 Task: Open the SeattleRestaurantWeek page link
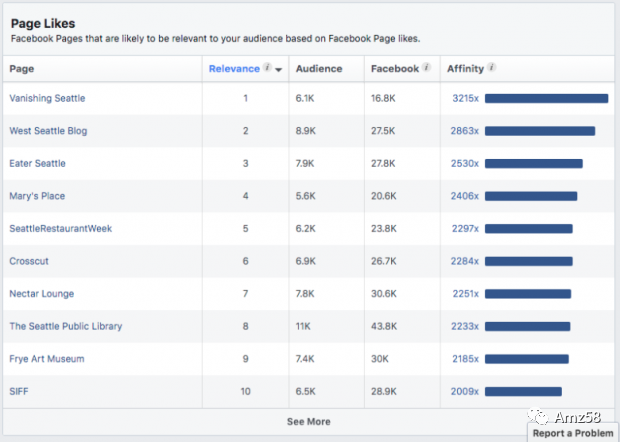point(60,229)
